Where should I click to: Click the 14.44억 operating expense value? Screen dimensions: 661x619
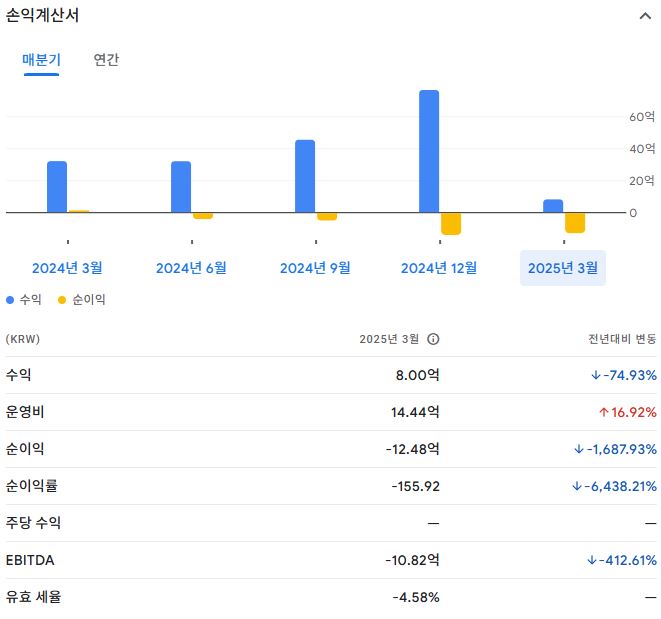415,412
